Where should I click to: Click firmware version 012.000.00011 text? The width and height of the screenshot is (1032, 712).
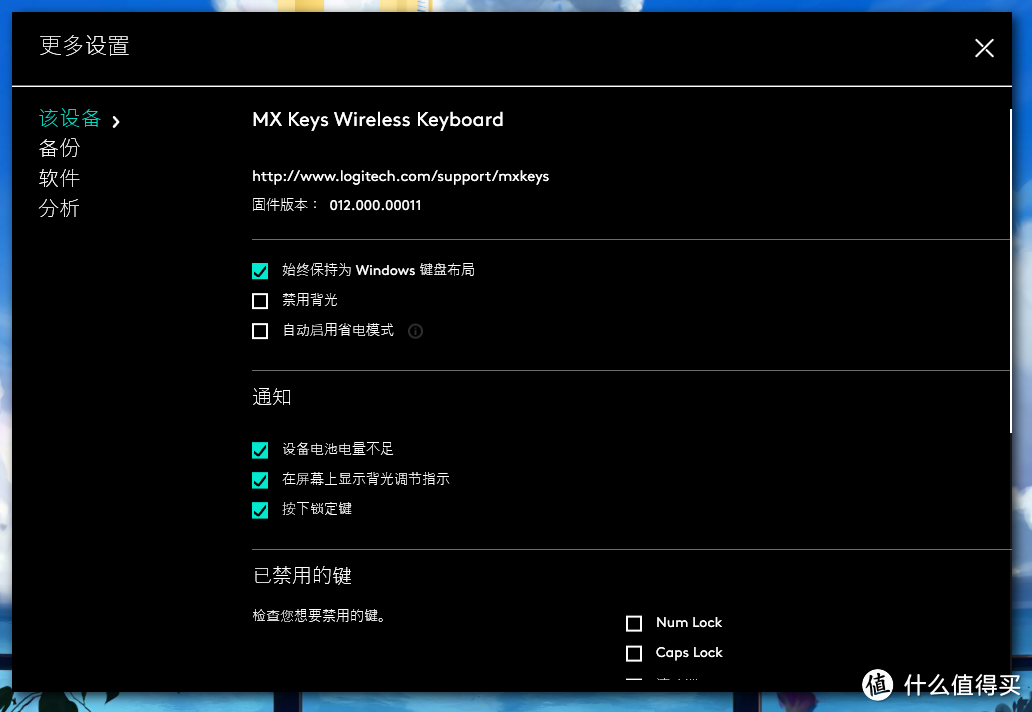375,205
